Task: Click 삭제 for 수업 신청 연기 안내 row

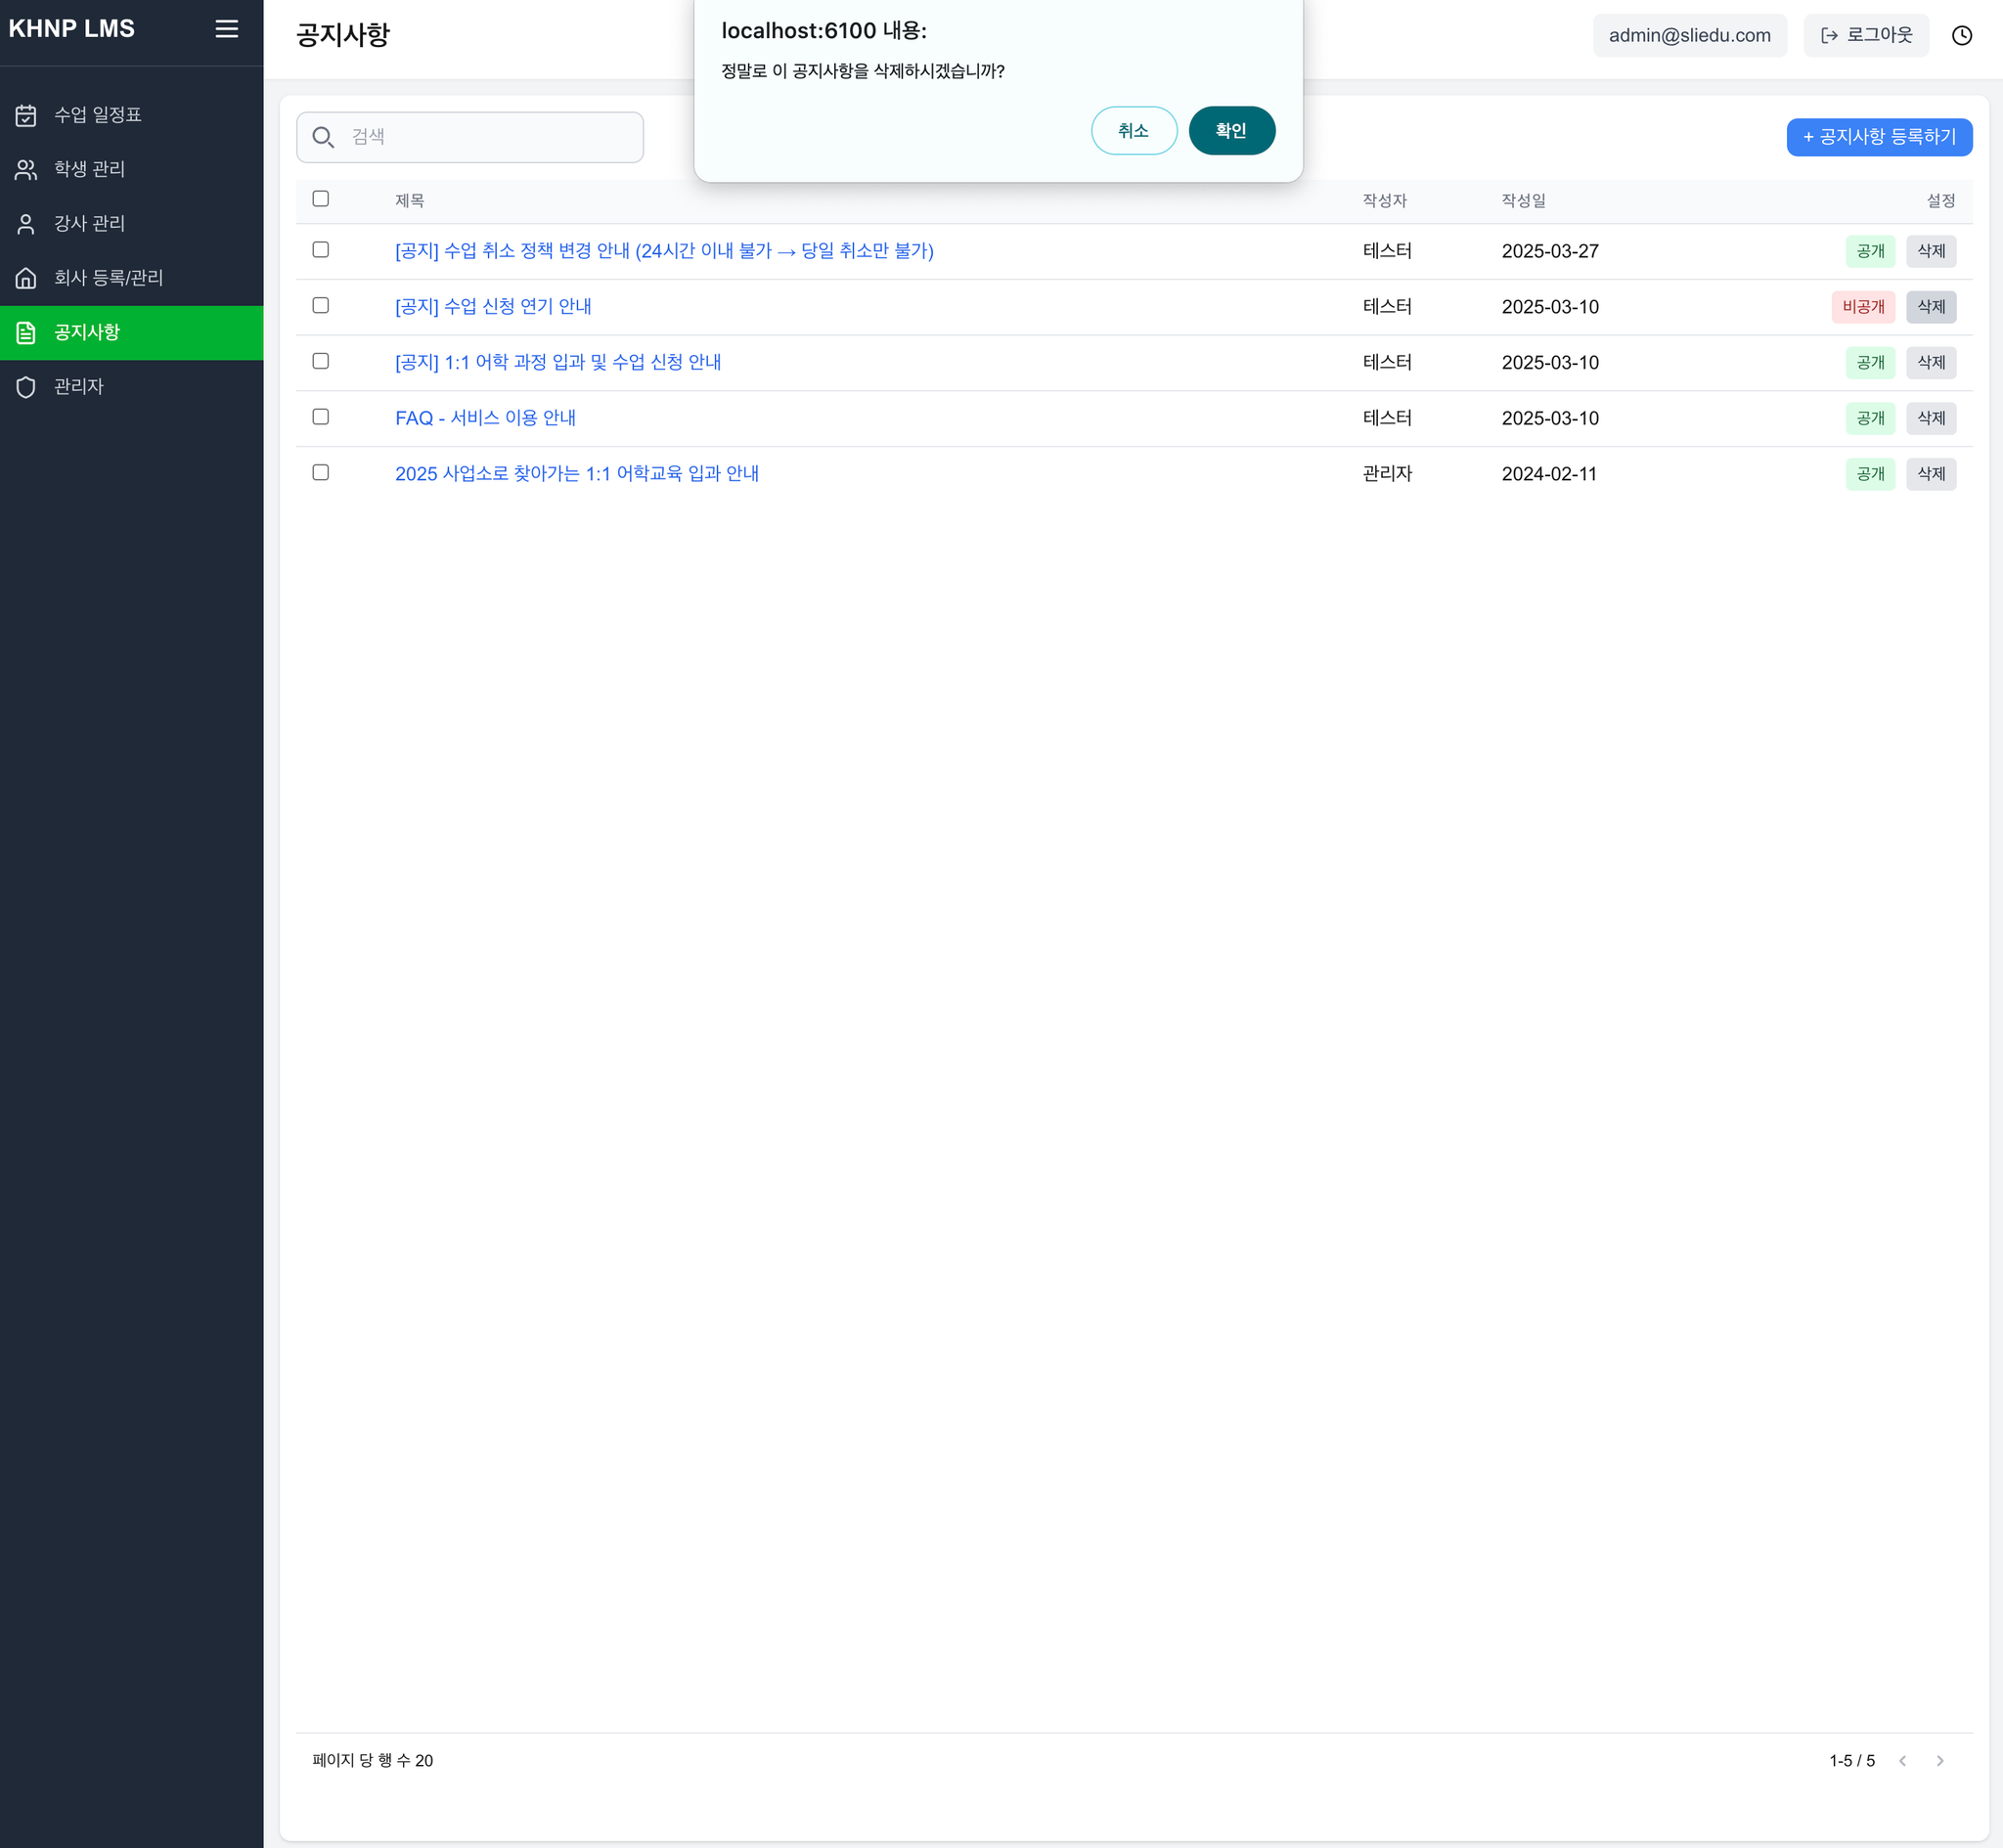Action: (x=1931, y=307)
